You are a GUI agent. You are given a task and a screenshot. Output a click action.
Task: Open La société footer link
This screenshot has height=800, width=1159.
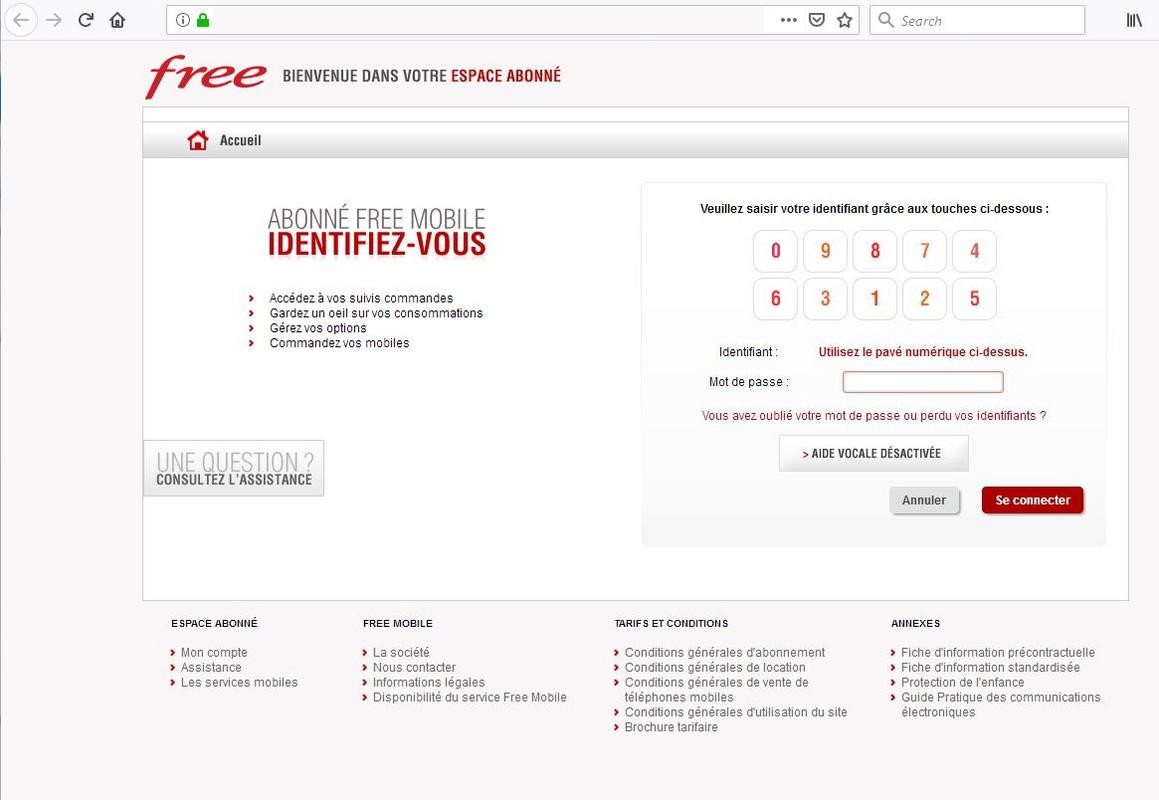click(401, 652)
